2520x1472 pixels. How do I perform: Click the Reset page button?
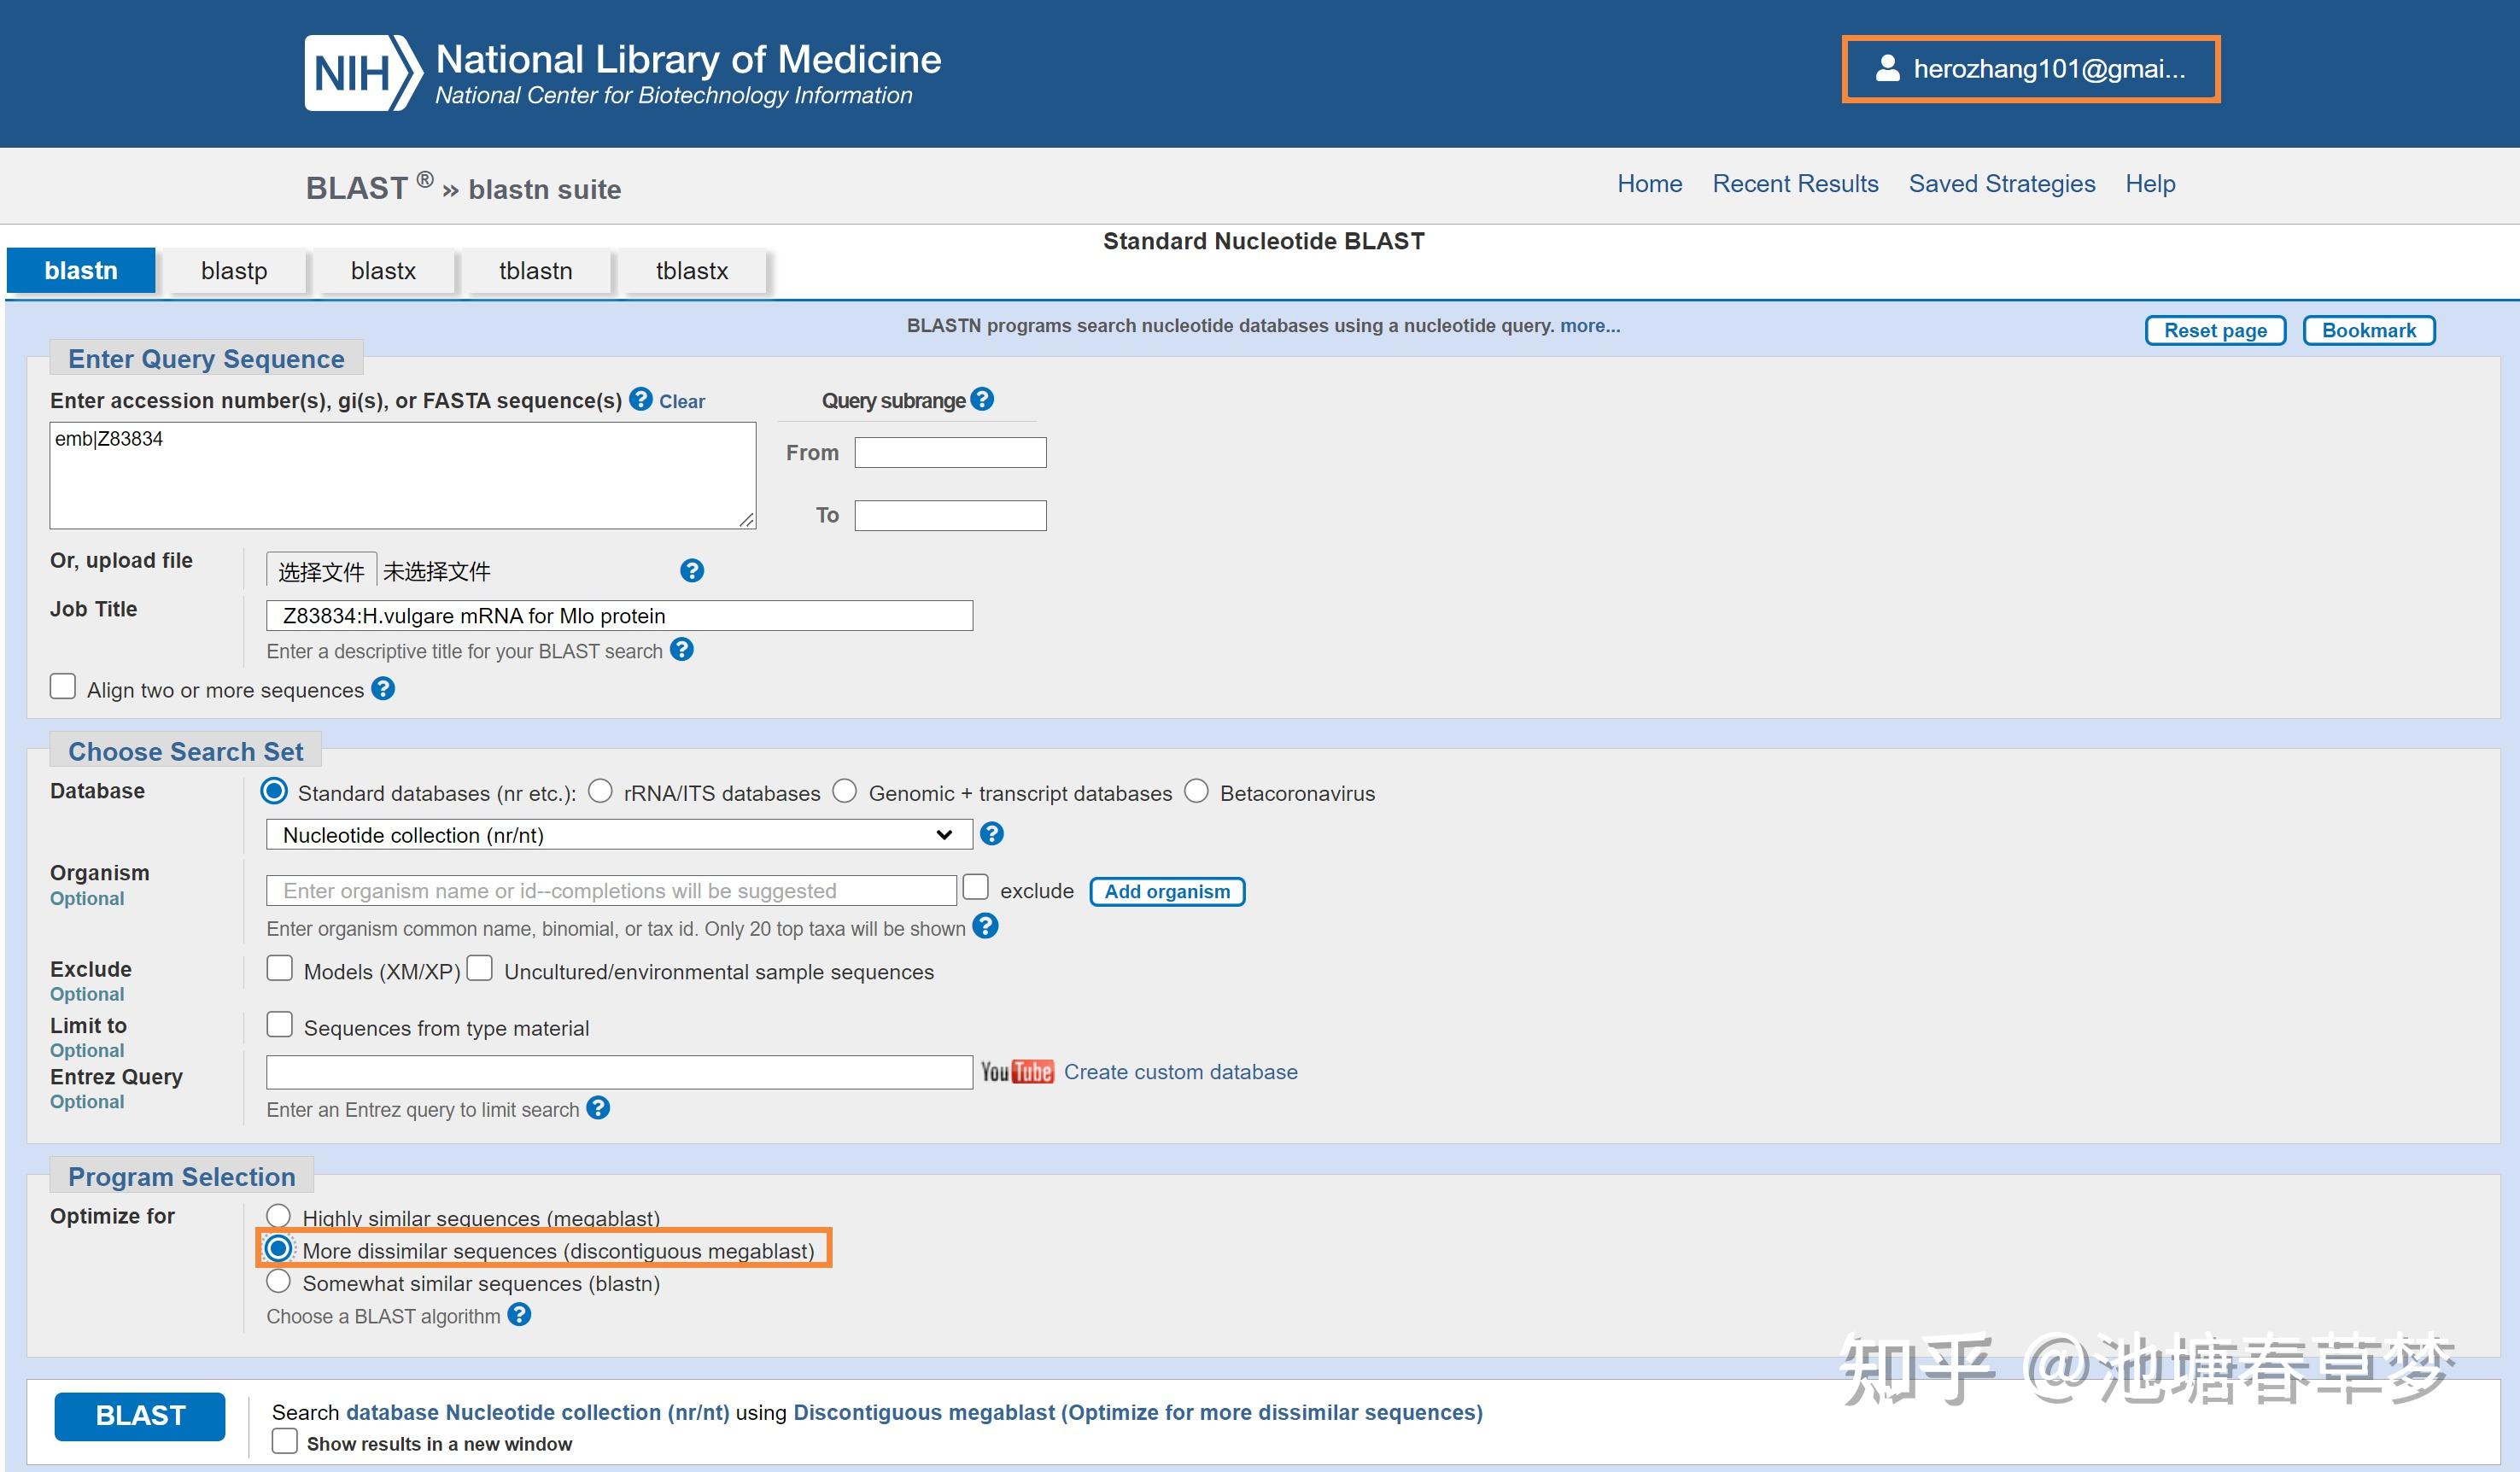[2214, 330]
